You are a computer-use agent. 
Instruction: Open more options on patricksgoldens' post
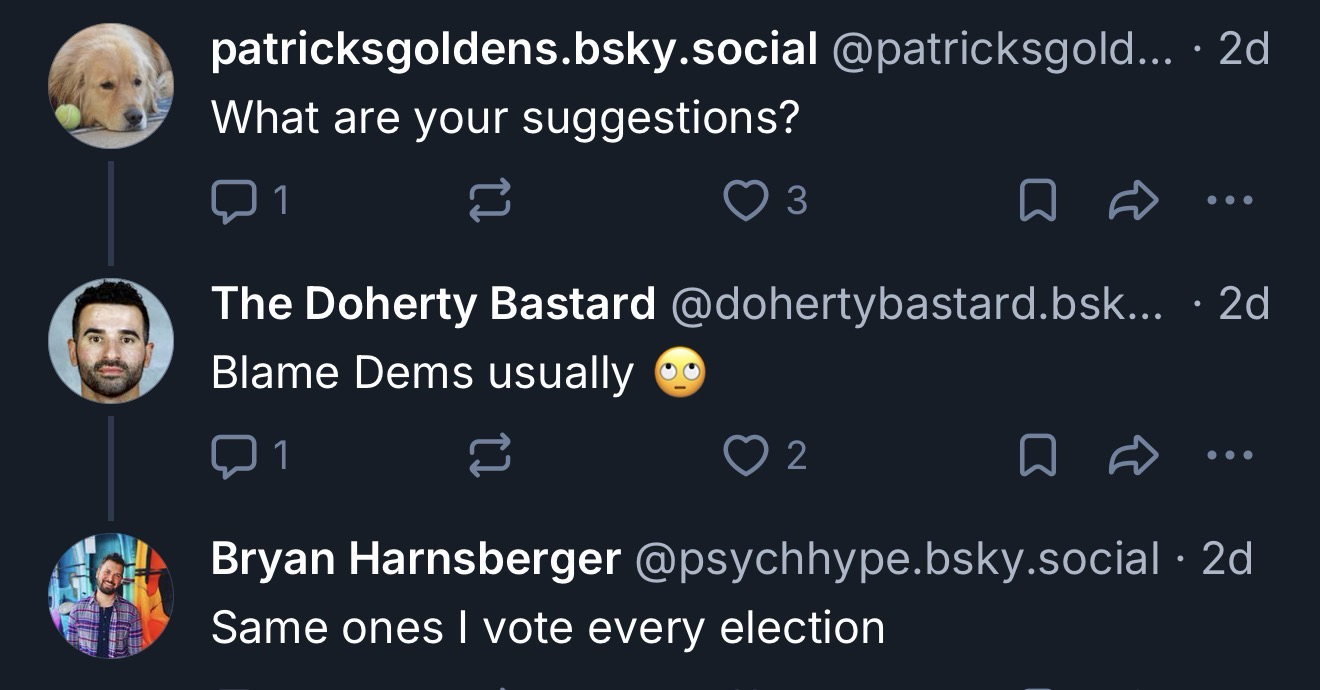(x=1229, y=202)
